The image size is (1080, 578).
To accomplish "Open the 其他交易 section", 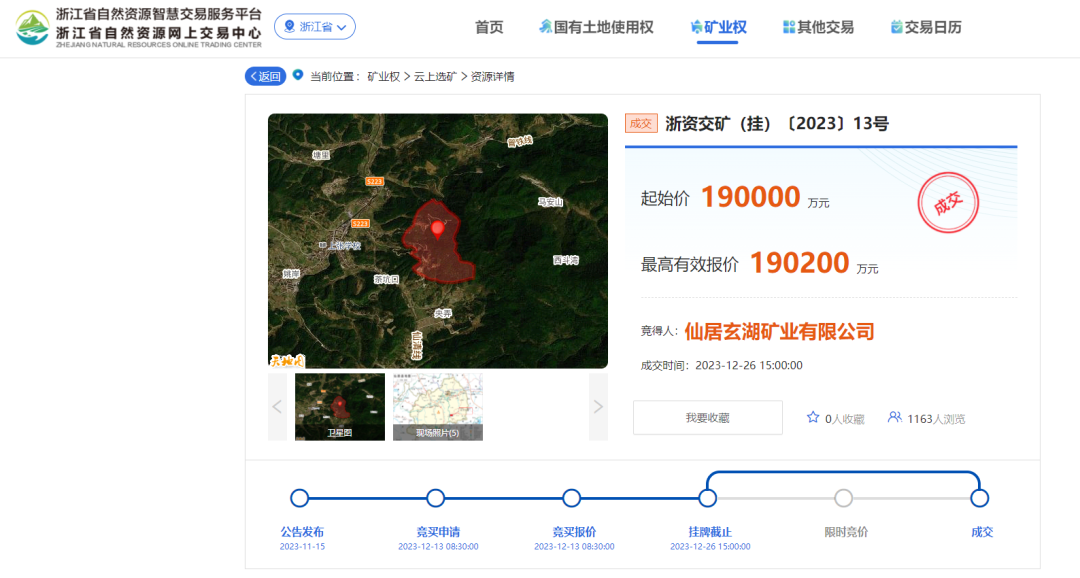I will point(818,27).
